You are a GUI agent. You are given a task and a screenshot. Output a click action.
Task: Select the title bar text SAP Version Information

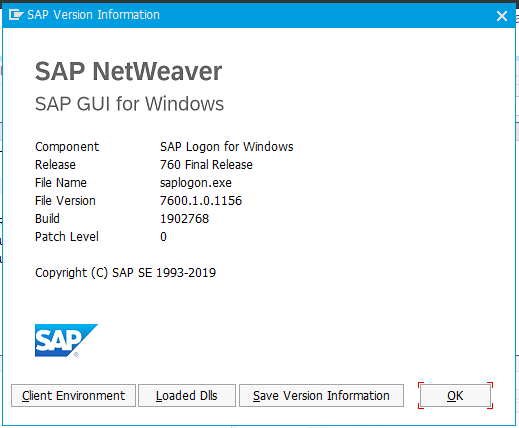click(93, 15)
